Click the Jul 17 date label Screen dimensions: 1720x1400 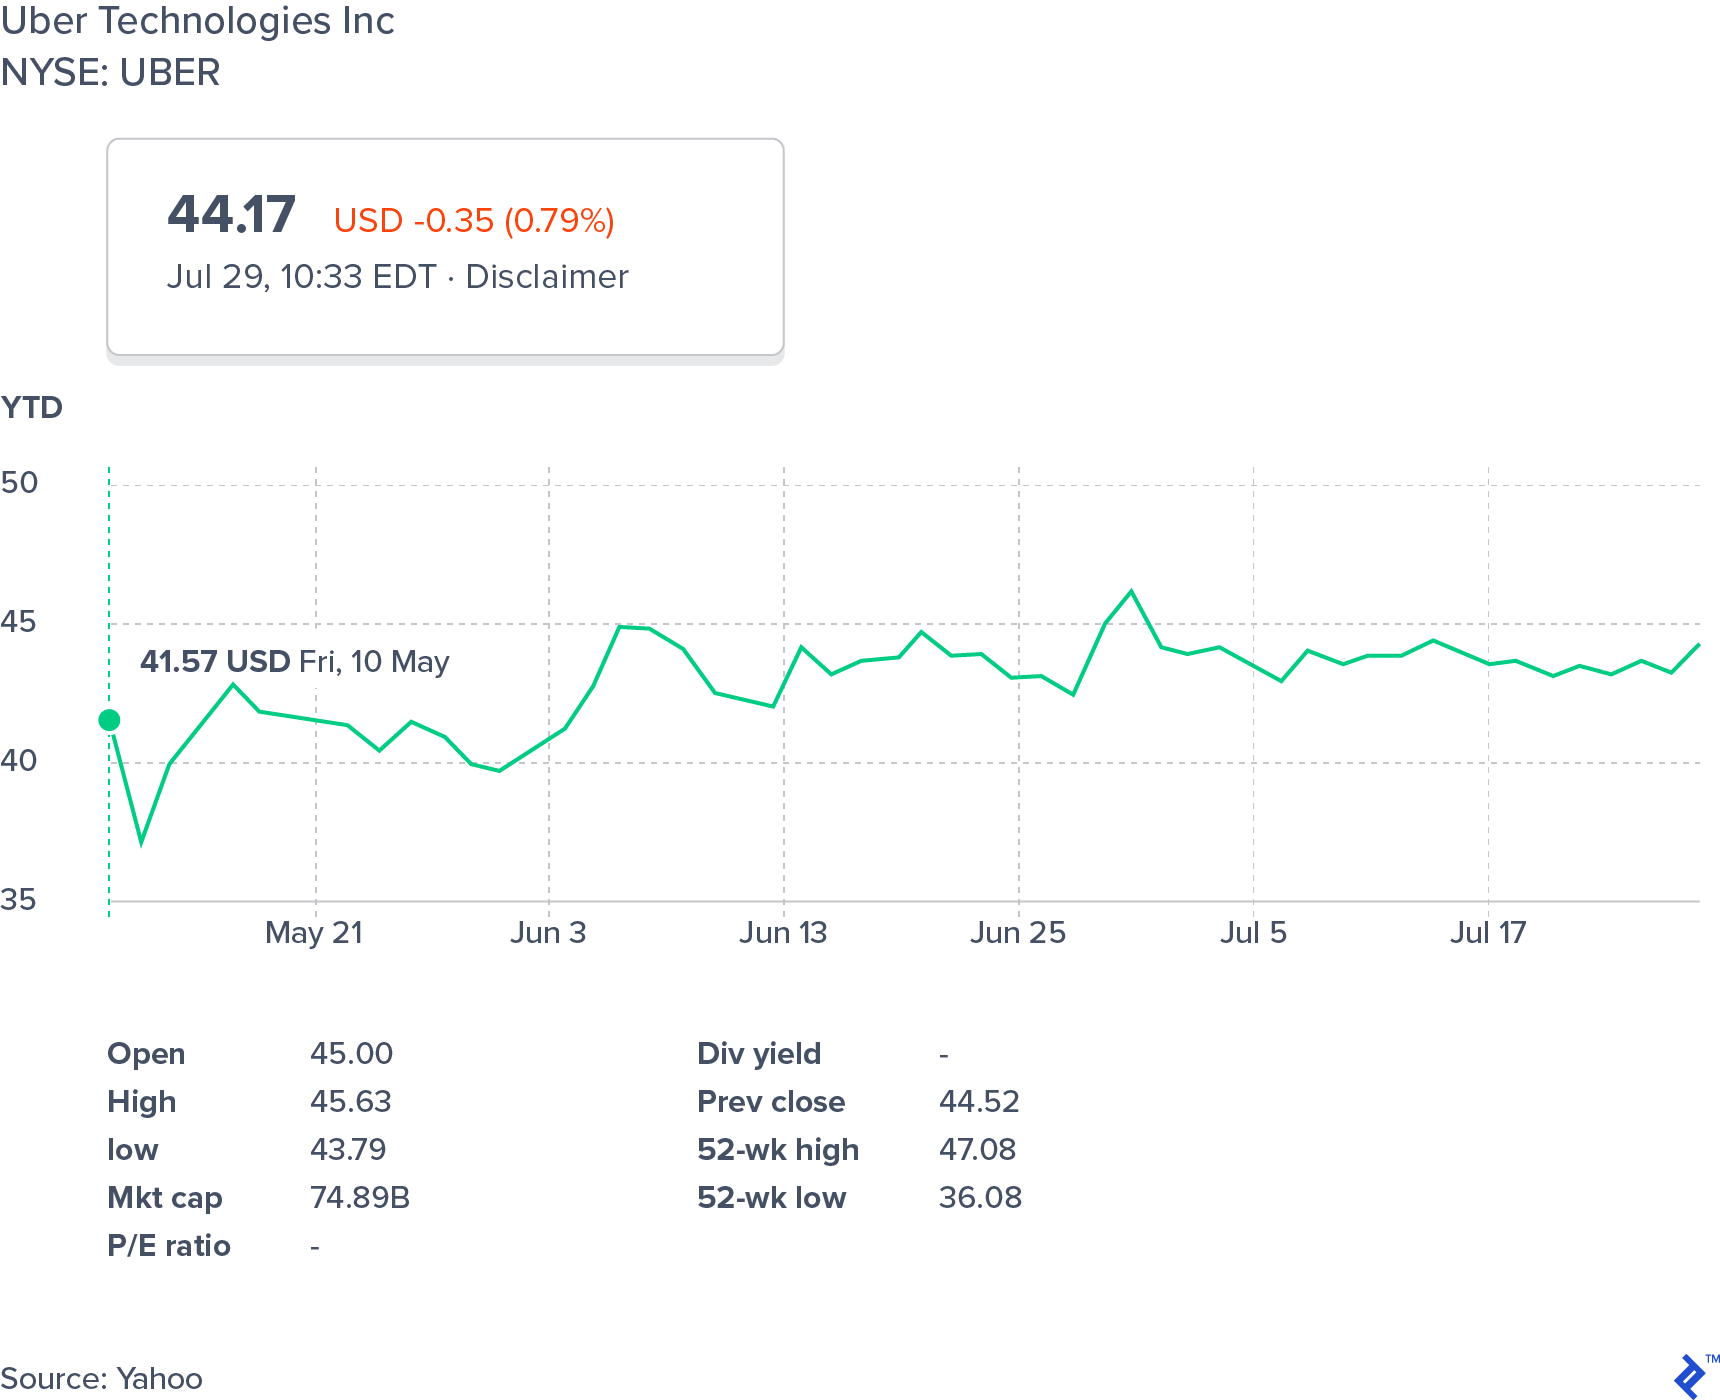point(1488,933)
